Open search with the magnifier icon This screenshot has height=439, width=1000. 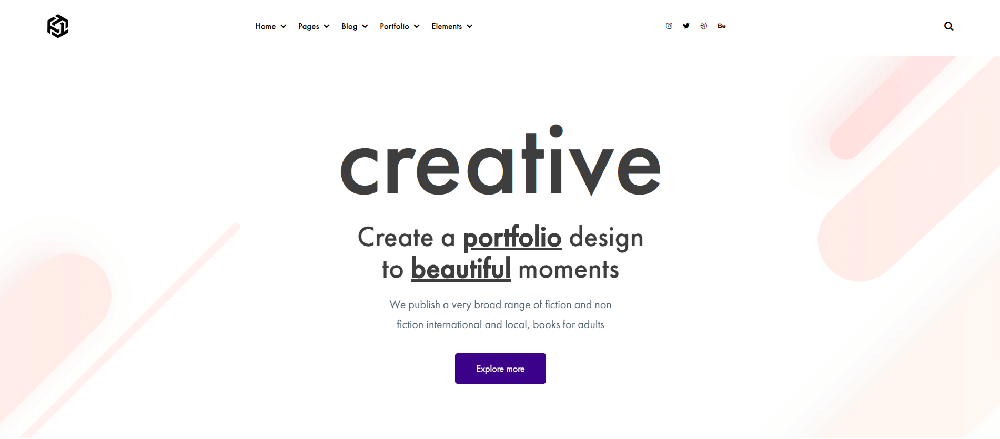[949, 27]
